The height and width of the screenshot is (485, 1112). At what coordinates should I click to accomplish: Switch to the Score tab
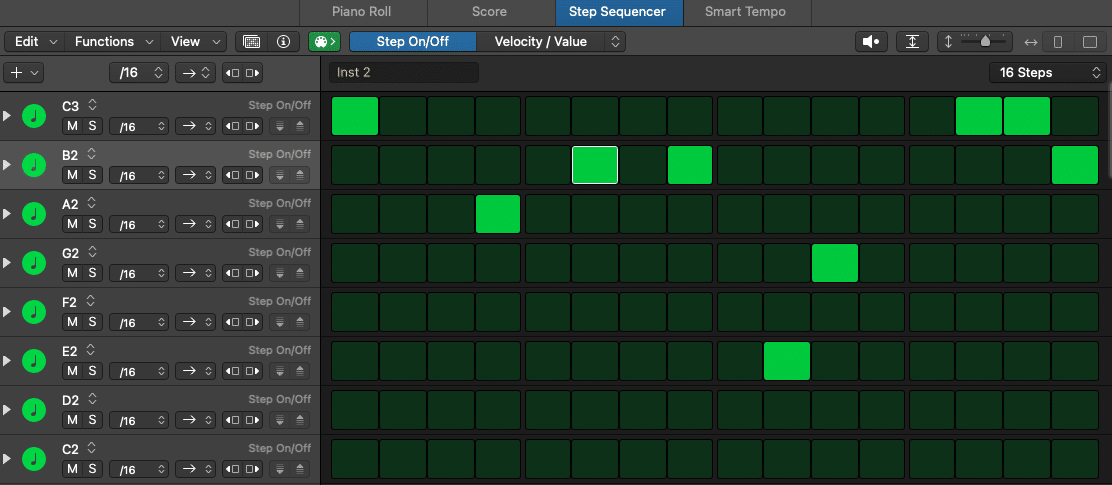coord(489,12)
